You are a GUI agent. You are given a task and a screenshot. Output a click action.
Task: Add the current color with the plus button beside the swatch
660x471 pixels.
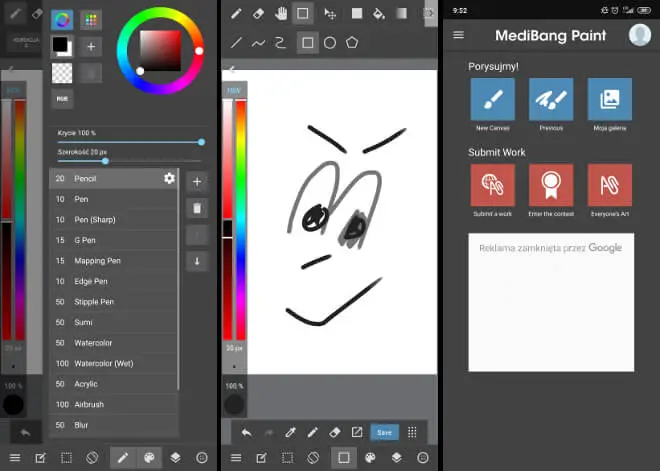click(x=91, y=46)
